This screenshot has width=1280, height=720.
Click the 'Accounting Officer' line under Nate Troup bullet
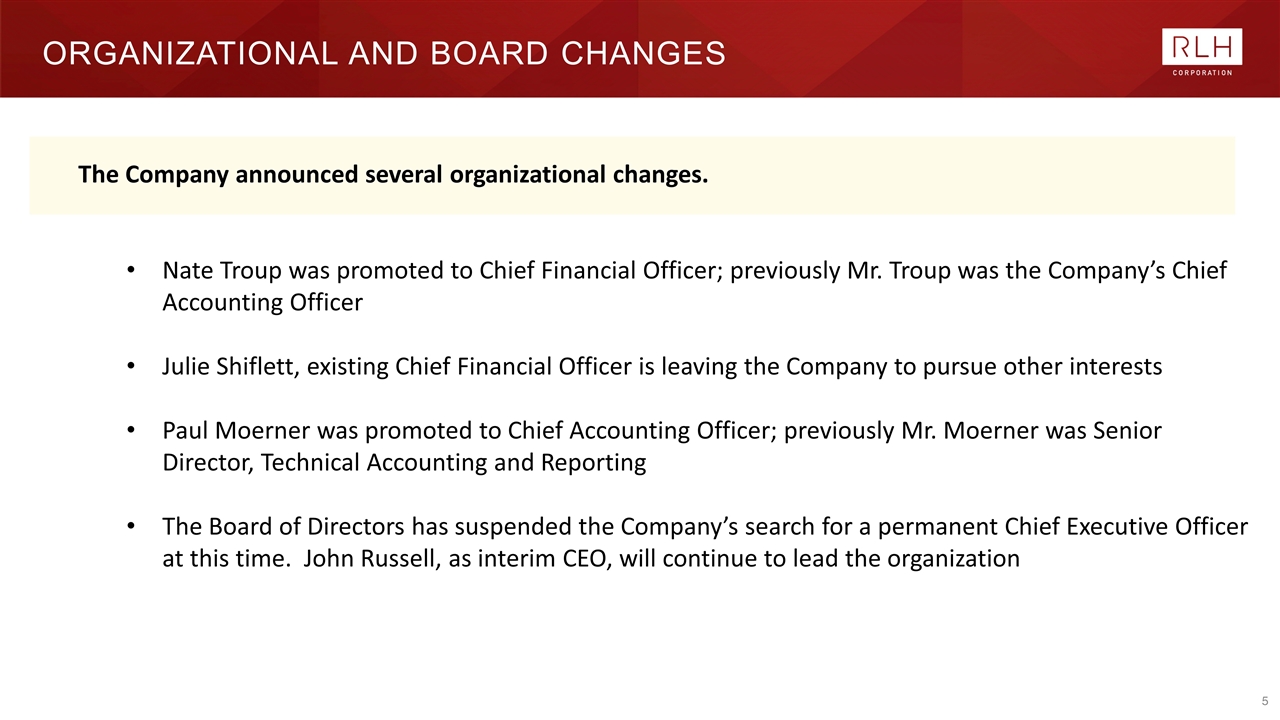tap(263, 303)
